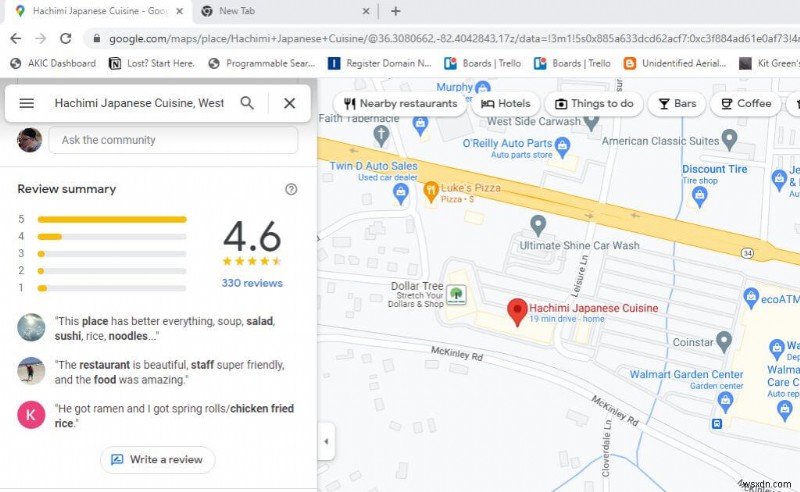
Task: Click the American Classic Suites pin
Action: click(730, 139)
